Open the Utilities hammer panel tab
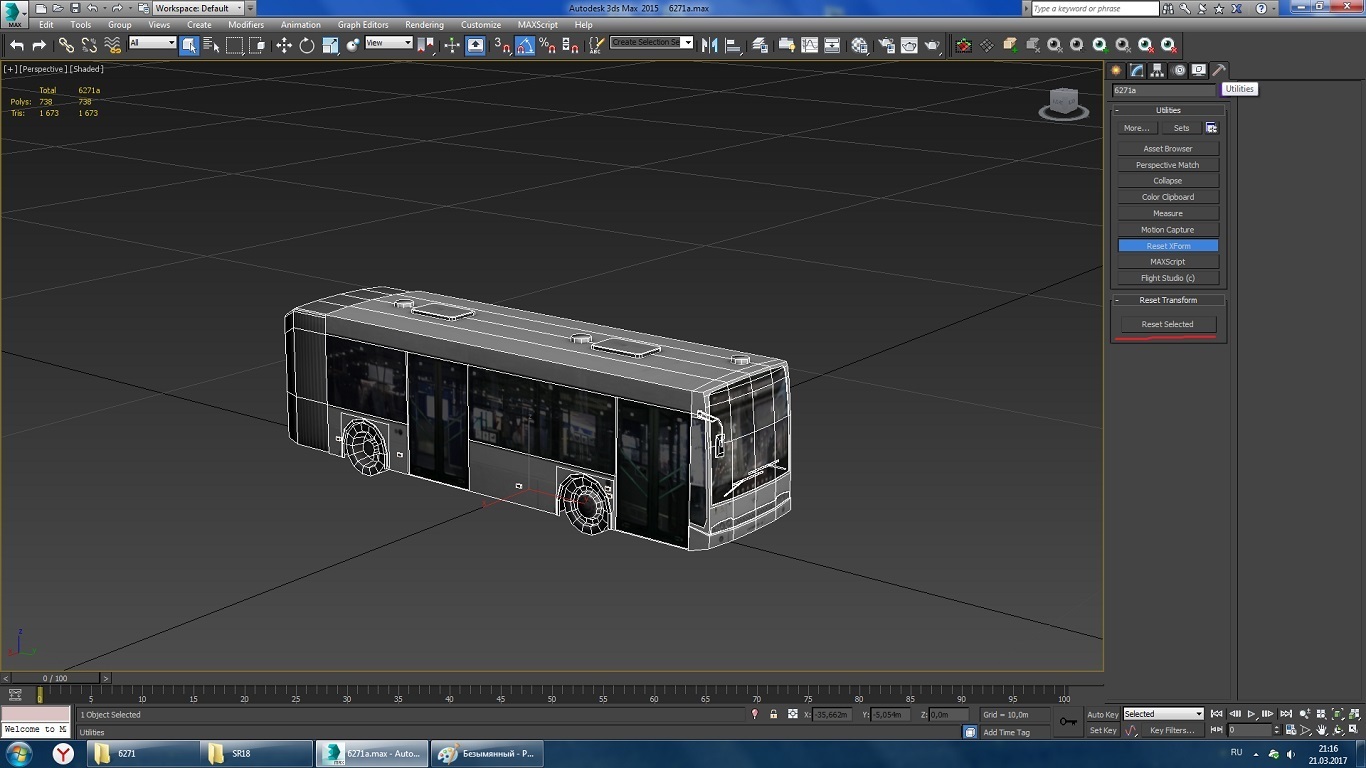This screenshot has width=1366, height=768. [x=1219, y=70]
